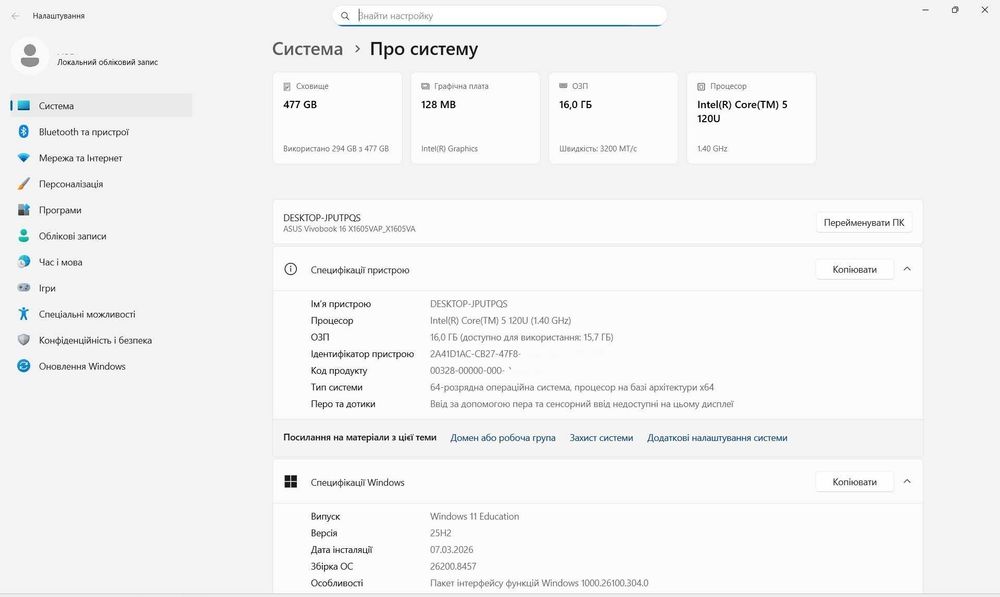This screenshot has width=1000, height=597.
Task: Click the Сховище storage card icon
Action: coord(287,86)
